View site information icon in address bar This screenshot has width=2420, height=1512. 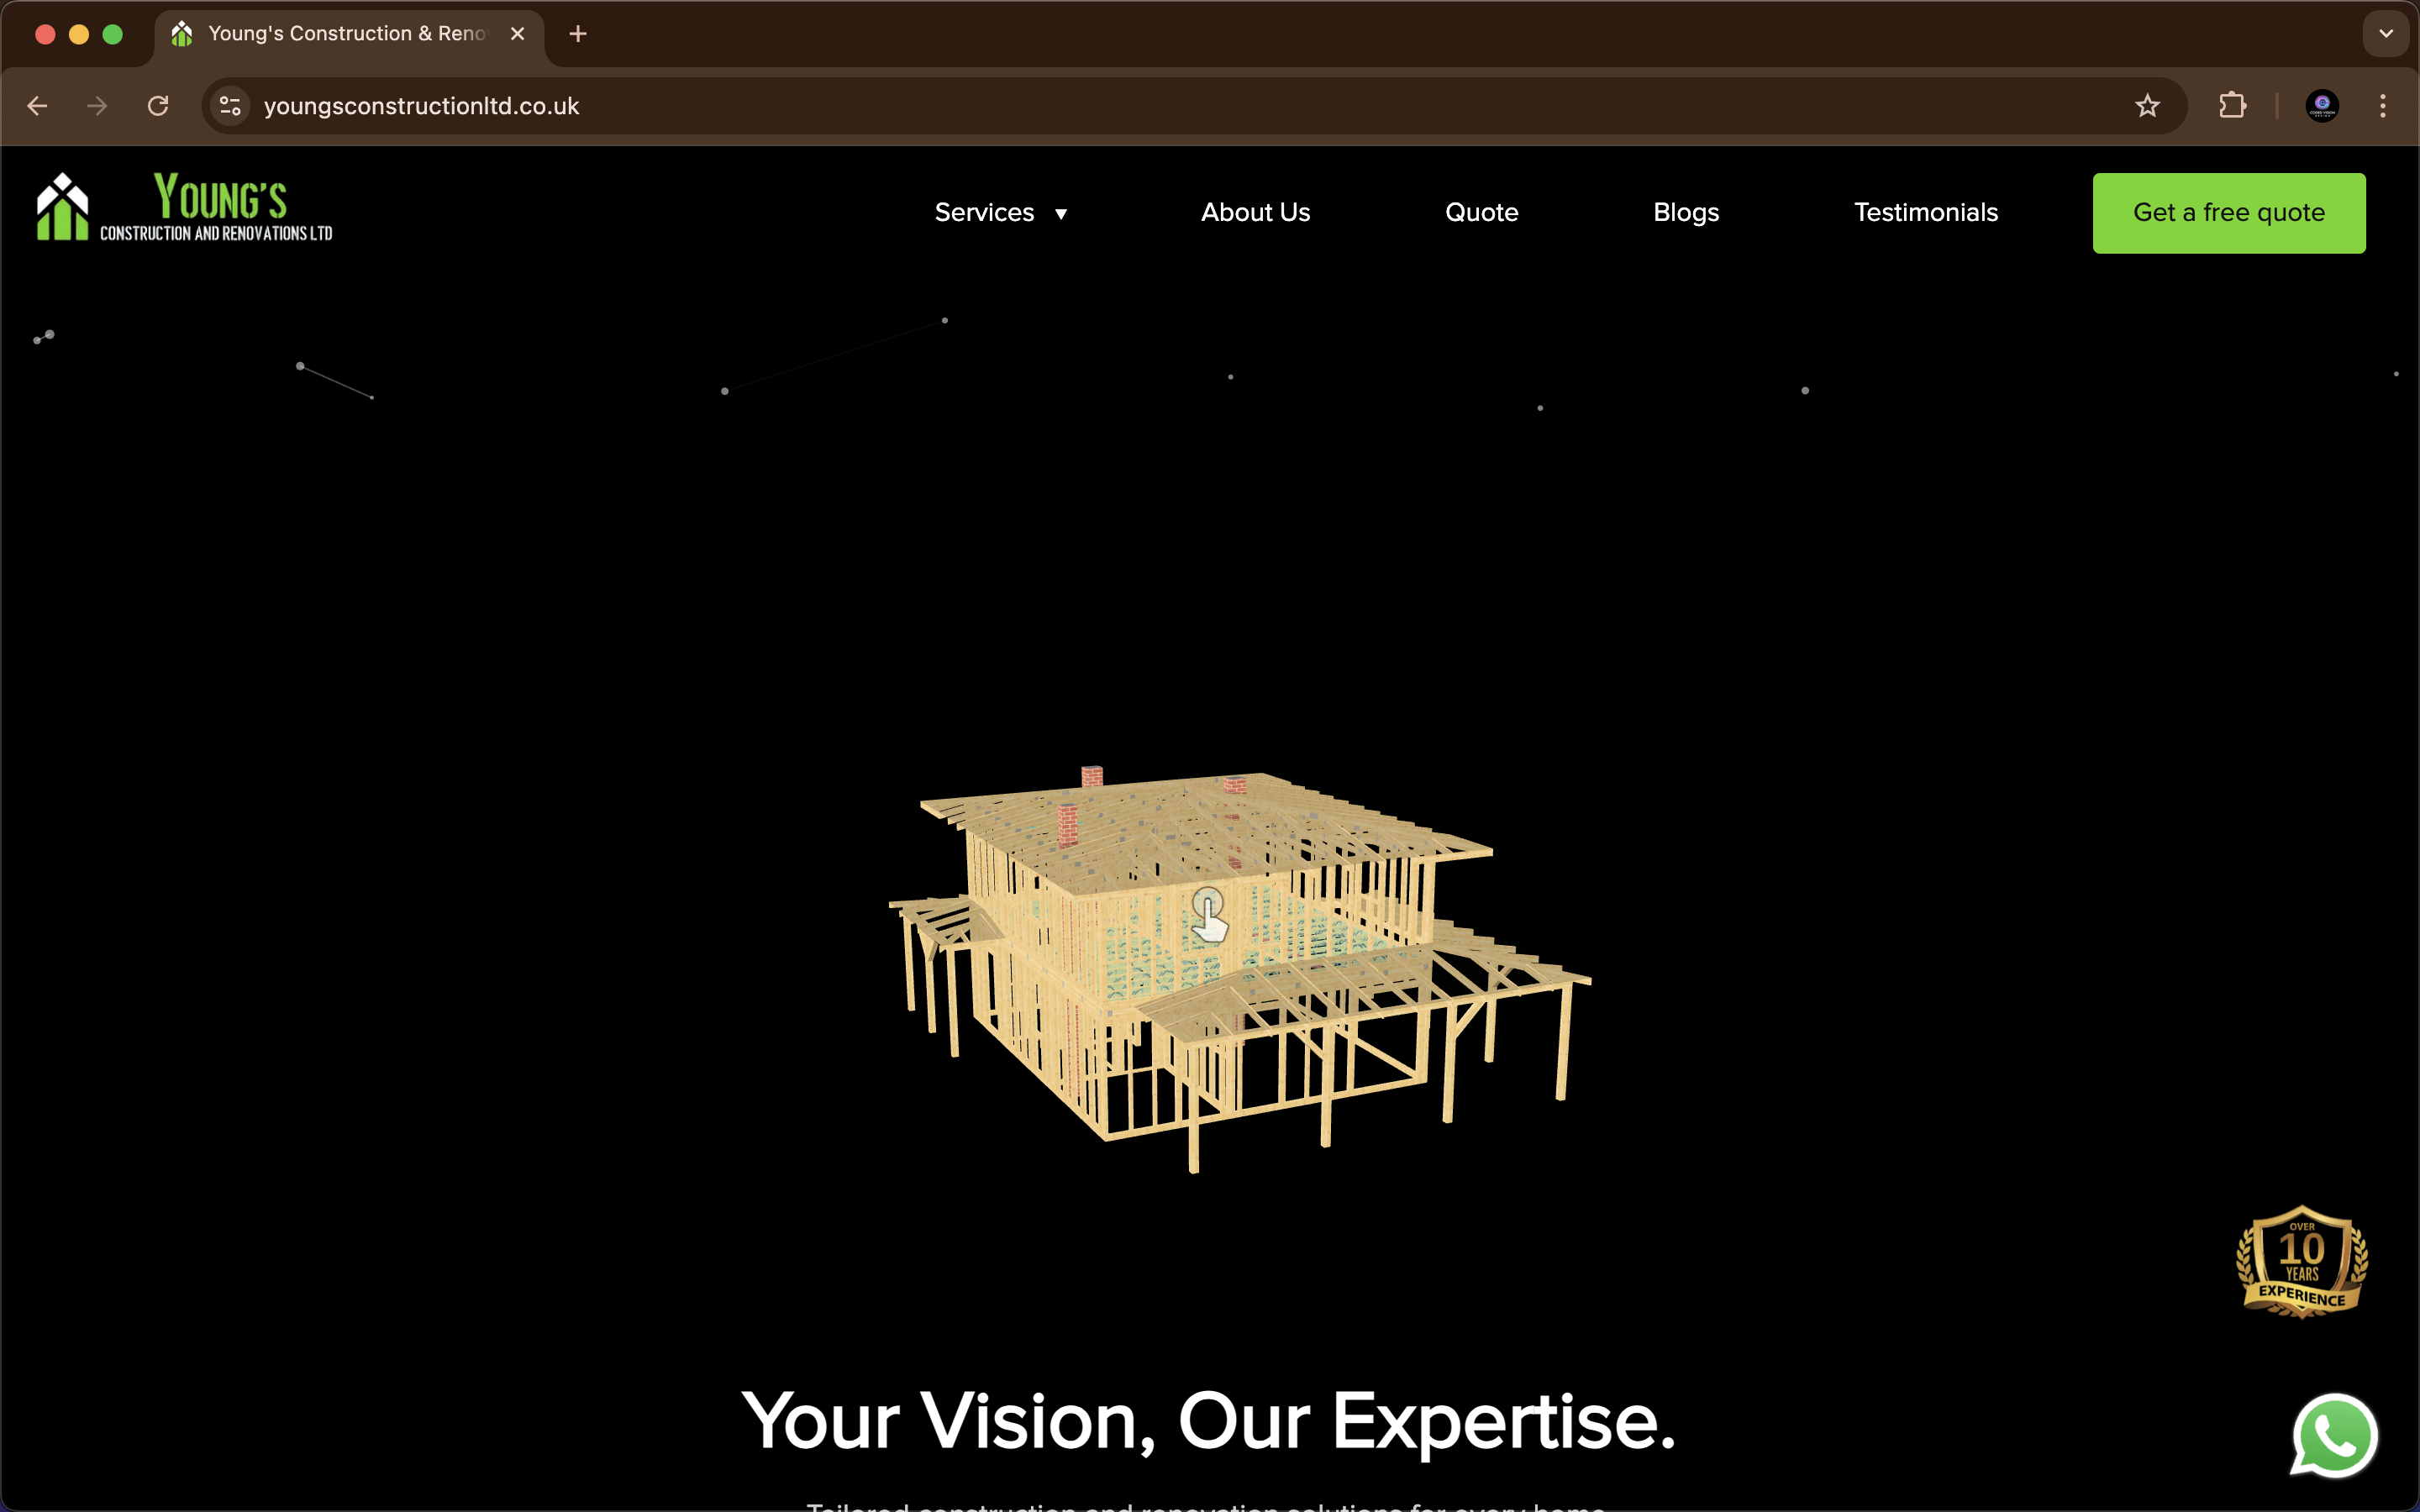230,106
